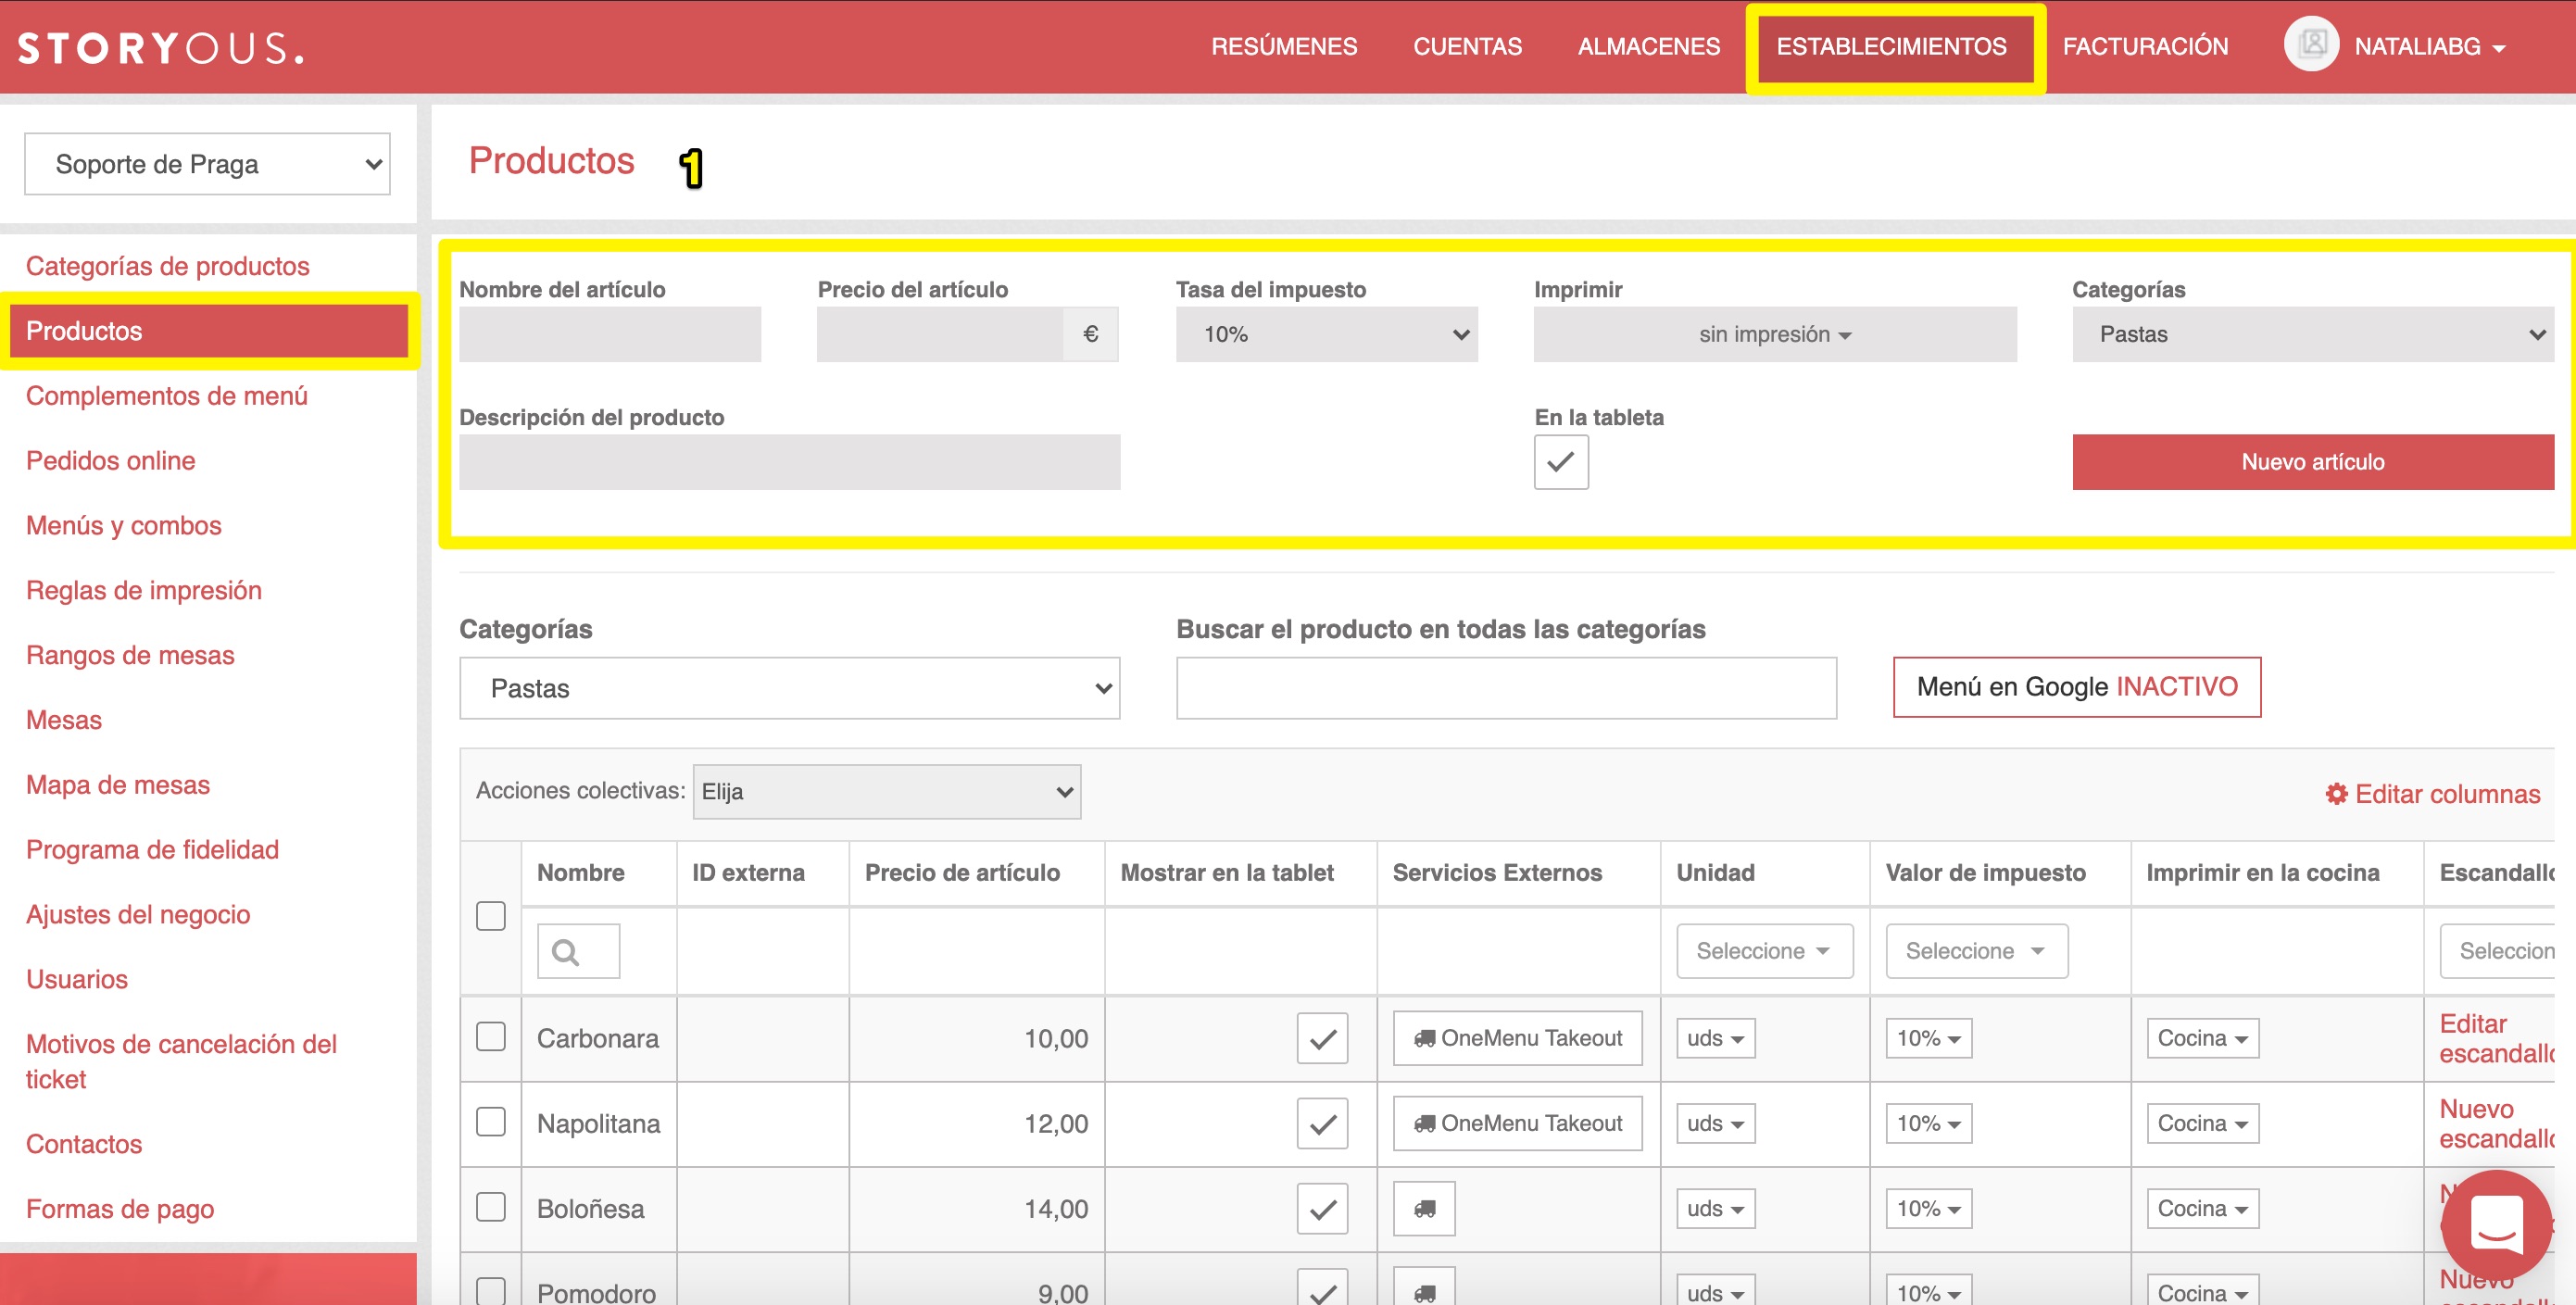This screenshot has width=2576, height=1305.
Task: Go to the ALMACENES menu
Action: [1649, 47]
